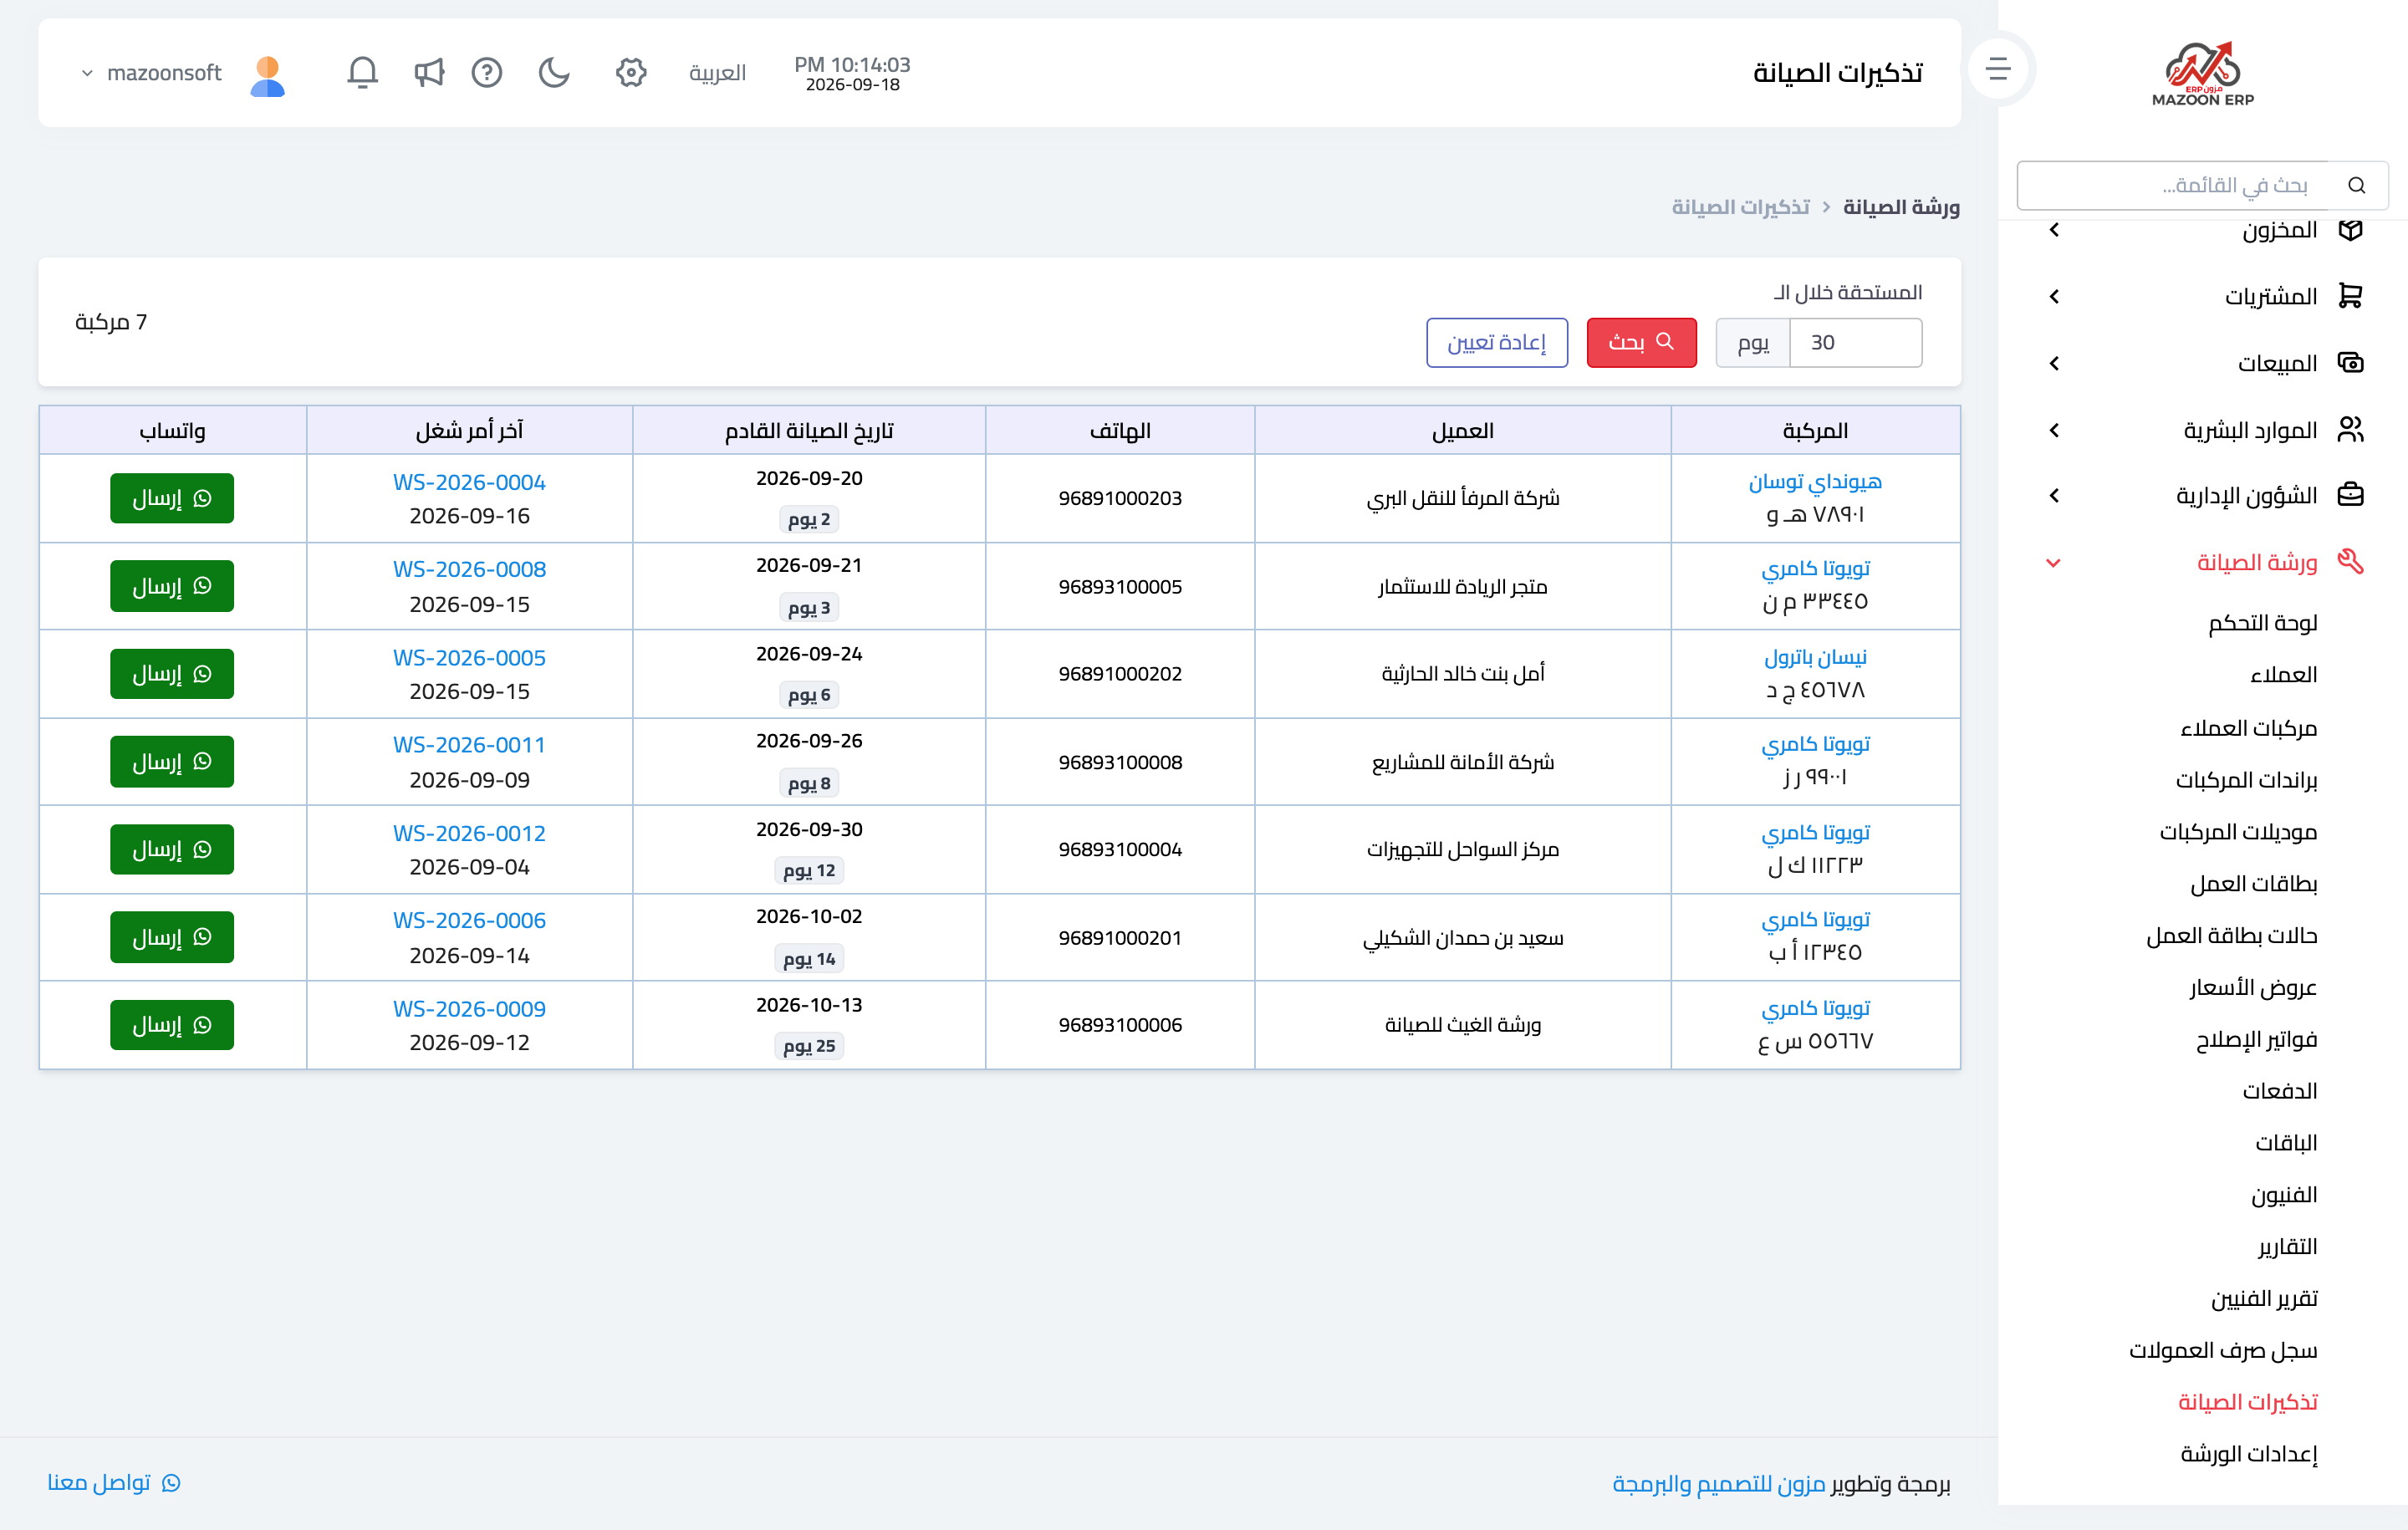Screen dimensions: 2408x1530
Task: Open عروض الأسعار menu item
Action: point(2253,987)
